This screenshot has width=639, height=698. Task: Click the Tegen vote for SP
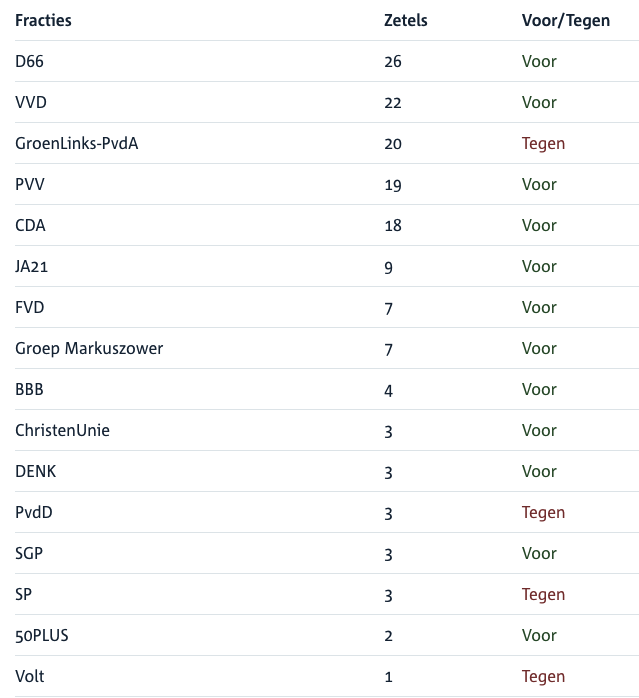tap(543, 594)
